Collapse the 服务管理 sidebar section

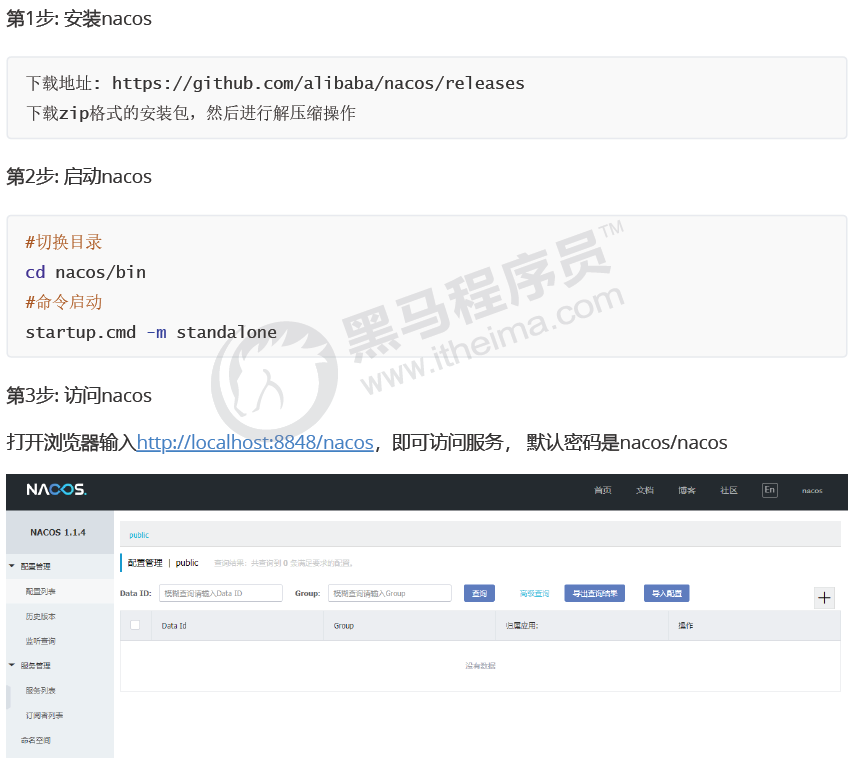[x=11, y=665]
